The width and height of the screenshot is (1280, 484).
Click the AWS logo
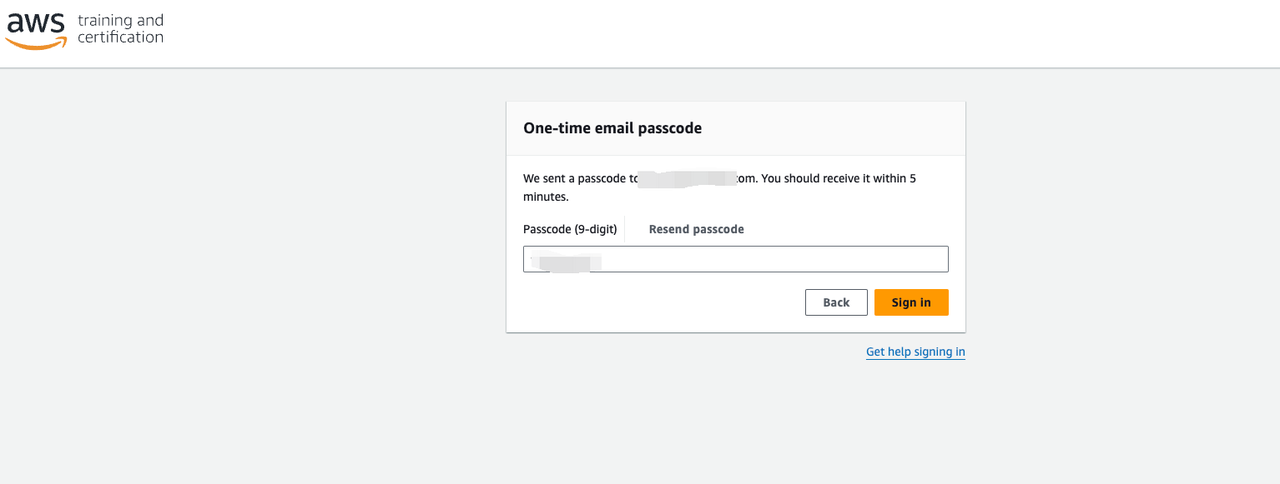pos(36,29)
